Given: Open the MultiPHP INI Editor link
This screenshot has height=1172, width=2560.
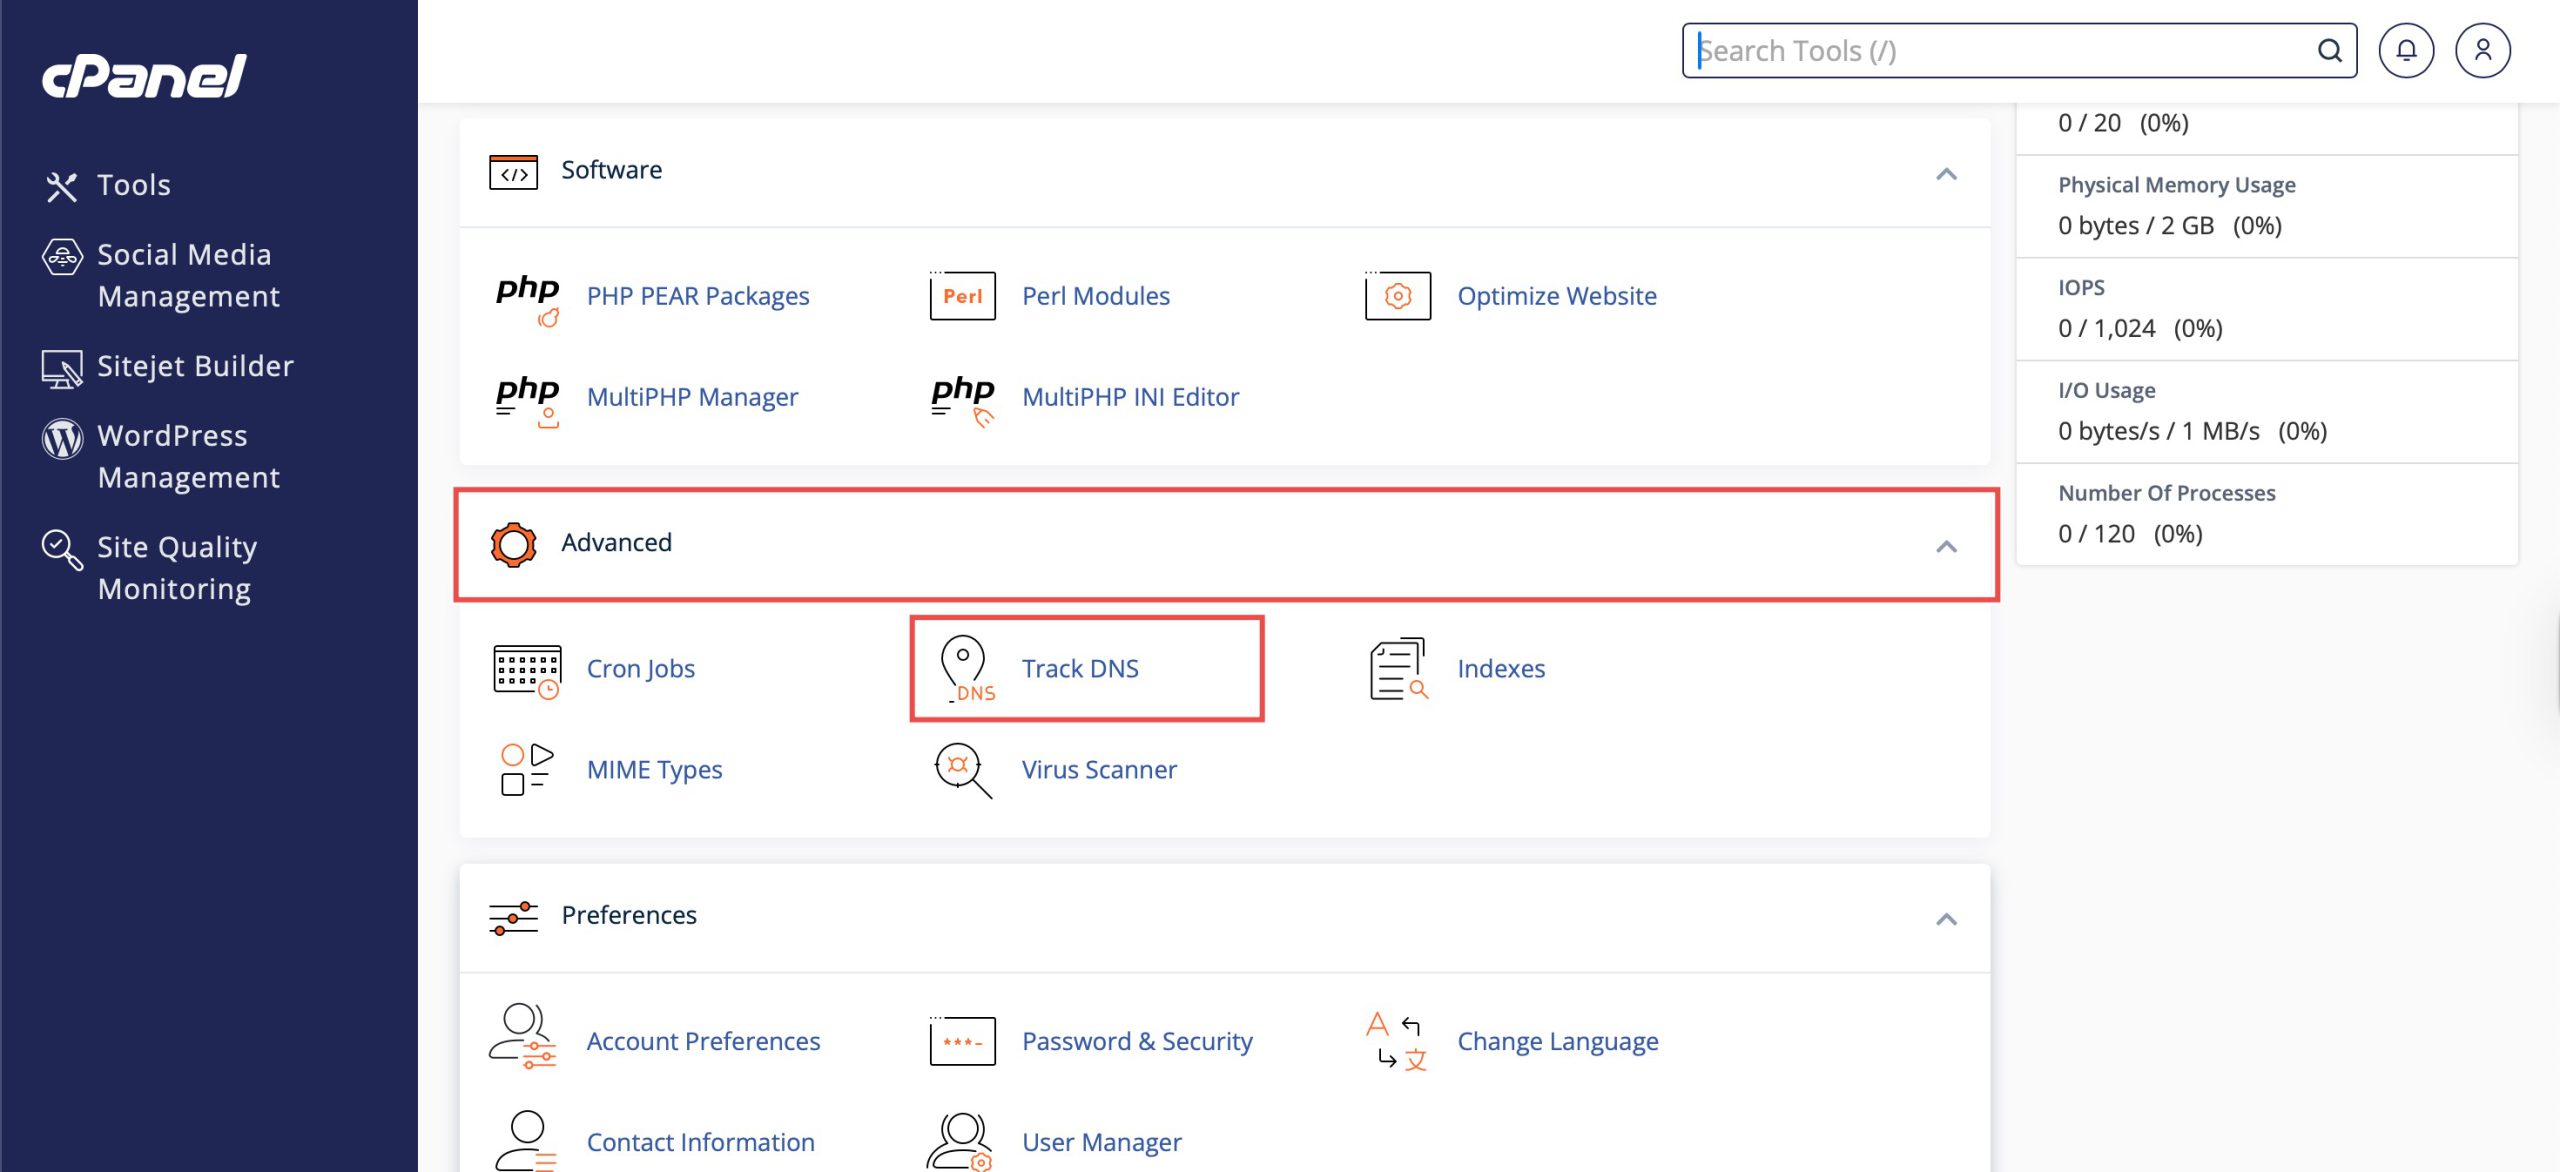Looking at the screenshot, I should click(x=1130, y=397).
